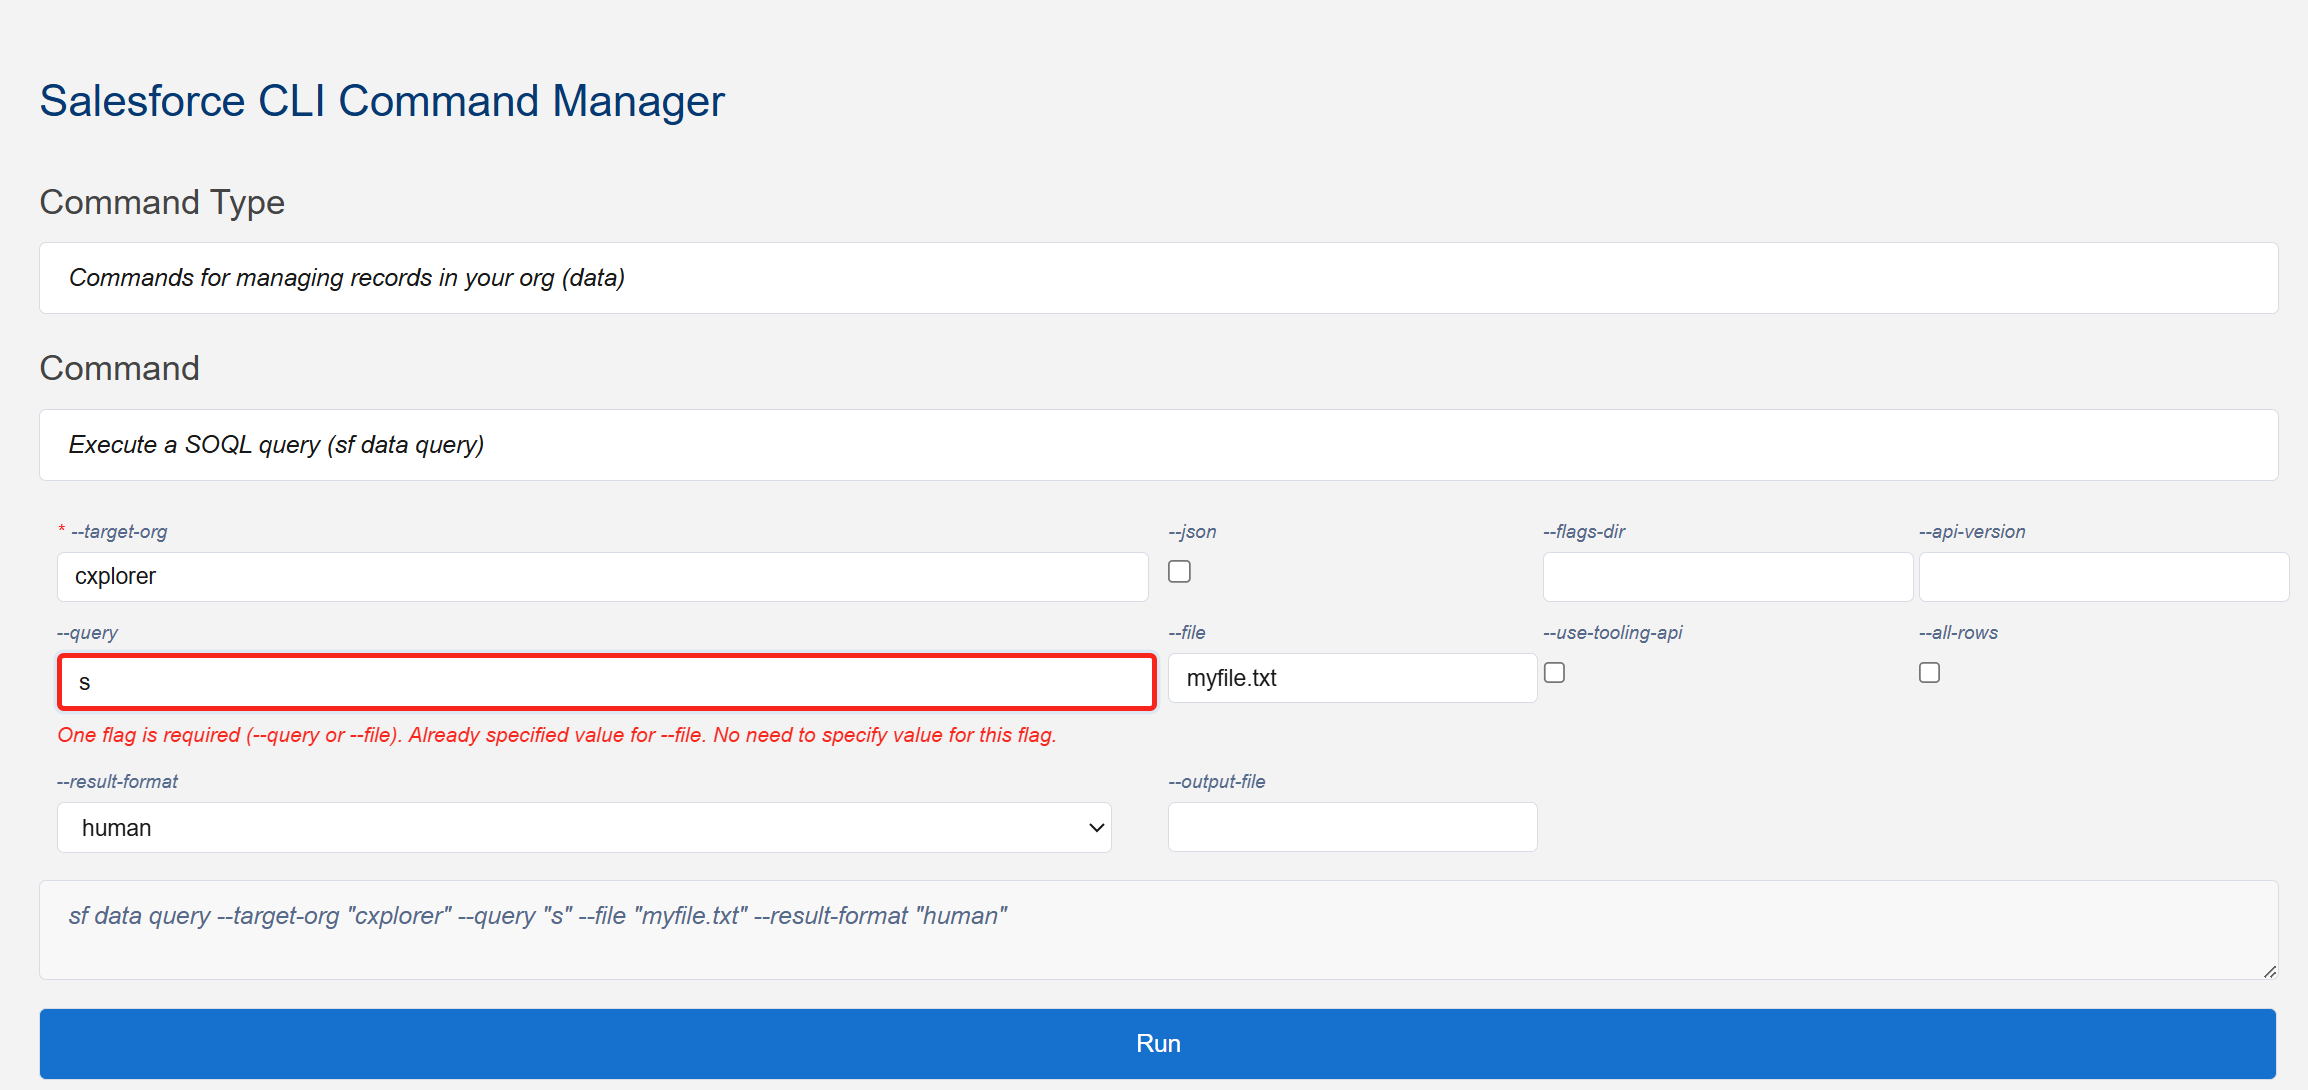Open the --result-format dropdown
Image resolution: width=2308 pixels, height=1090 pixels.
coord(583,828)
